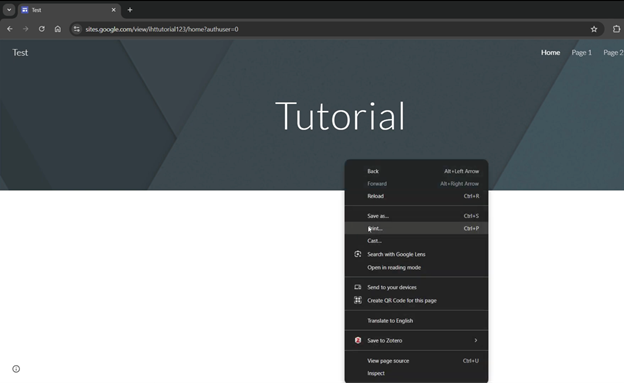The image size is (624, 383).
Task: Open the Save to Zotero submenu
Action: point(416,340)
